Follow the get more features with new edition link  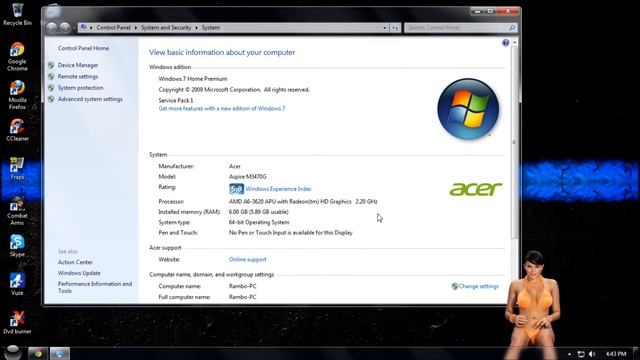tap(222, 109)
